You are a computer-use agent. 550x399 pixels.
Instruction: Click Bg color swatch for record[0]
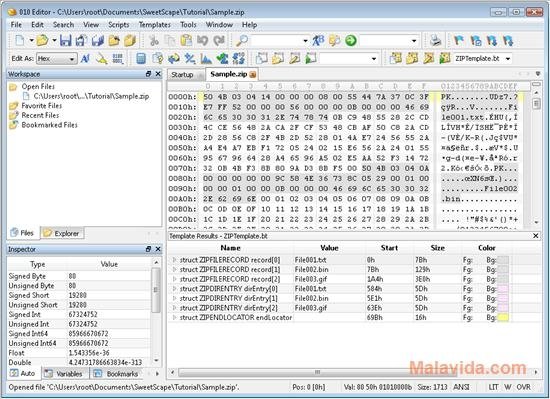(x=503, y=260)
